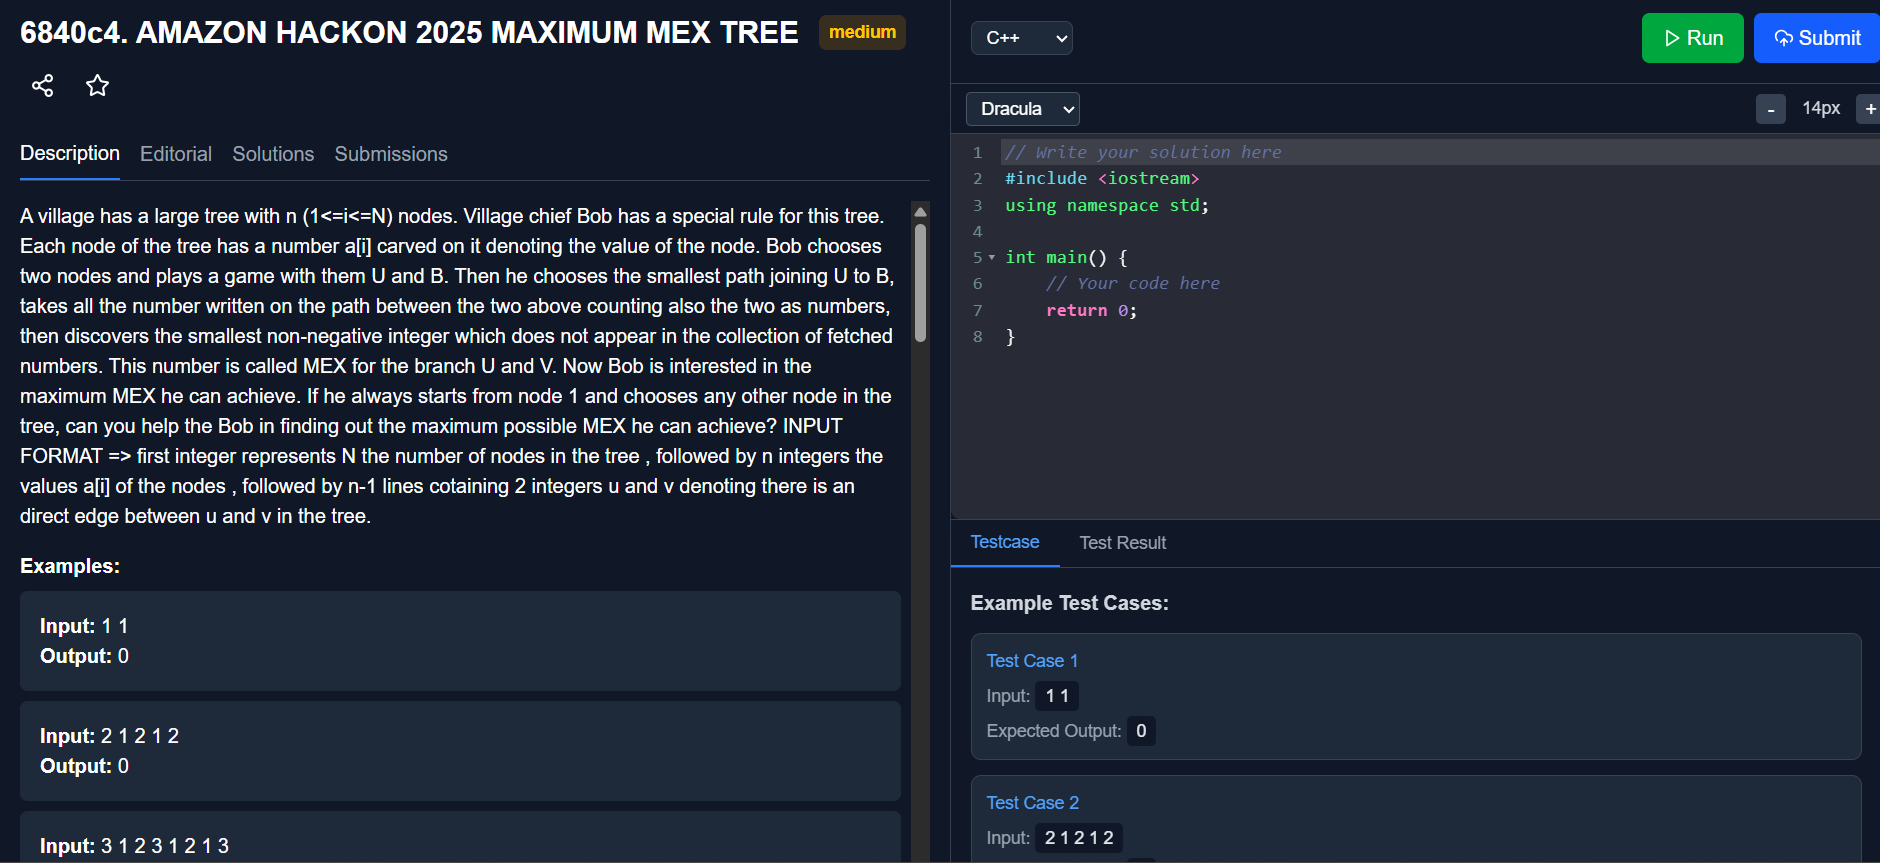The width and height of the screenshot is (1880, 863).
Task: Click scrollbar up arrow in description
Action: click(920, 212)
